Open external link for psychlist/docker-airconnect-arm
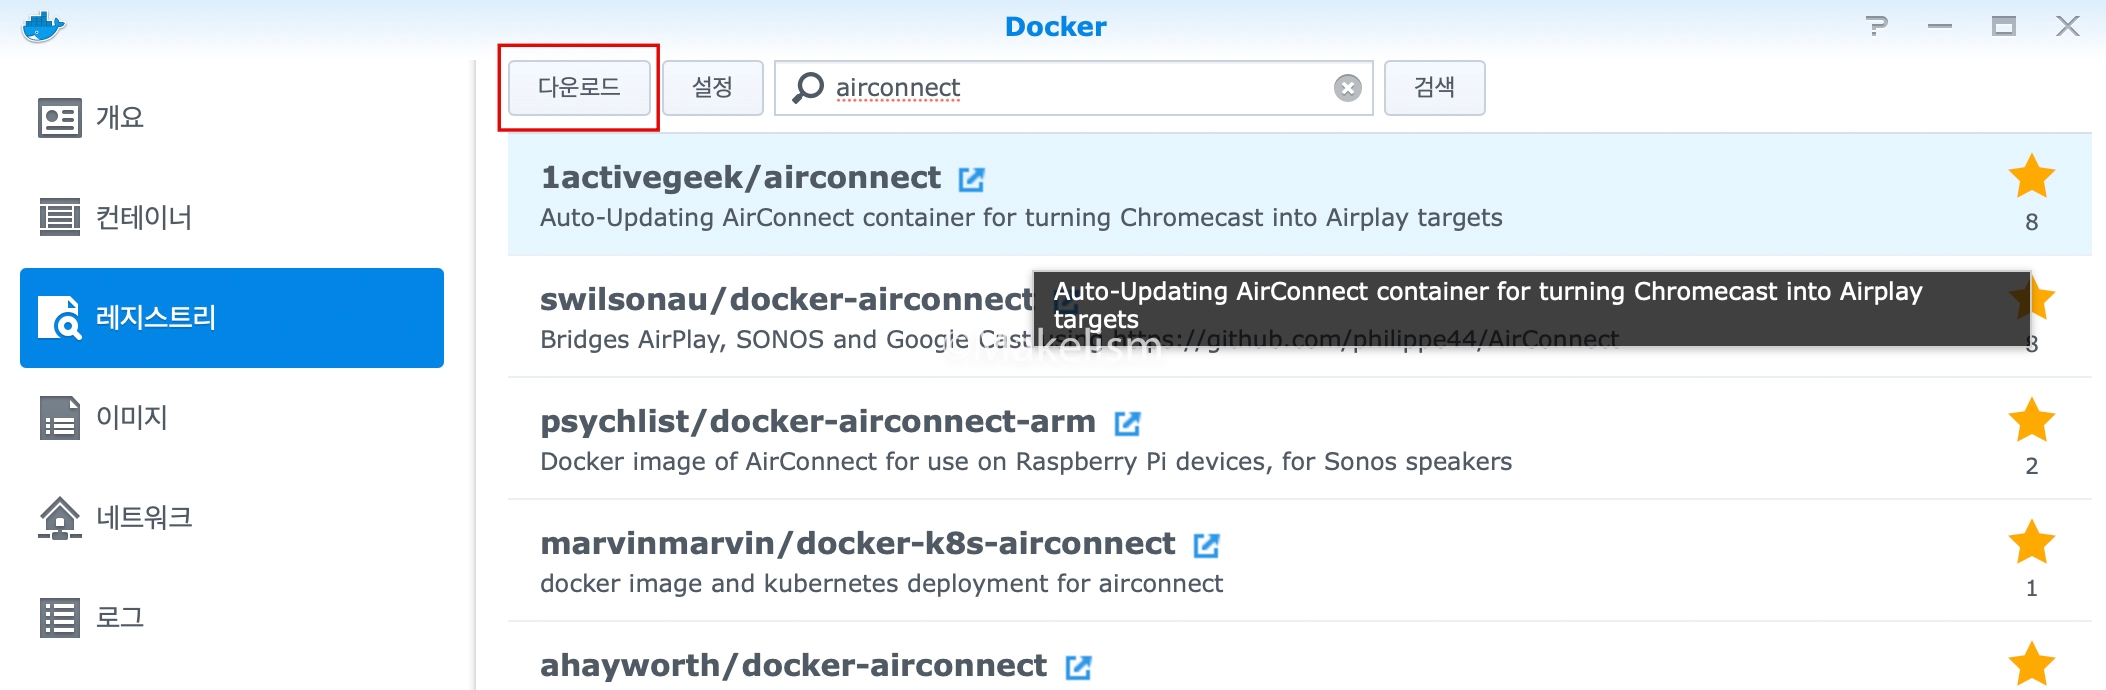This screenshot has height=690, width=2106. pos(1127,423)
